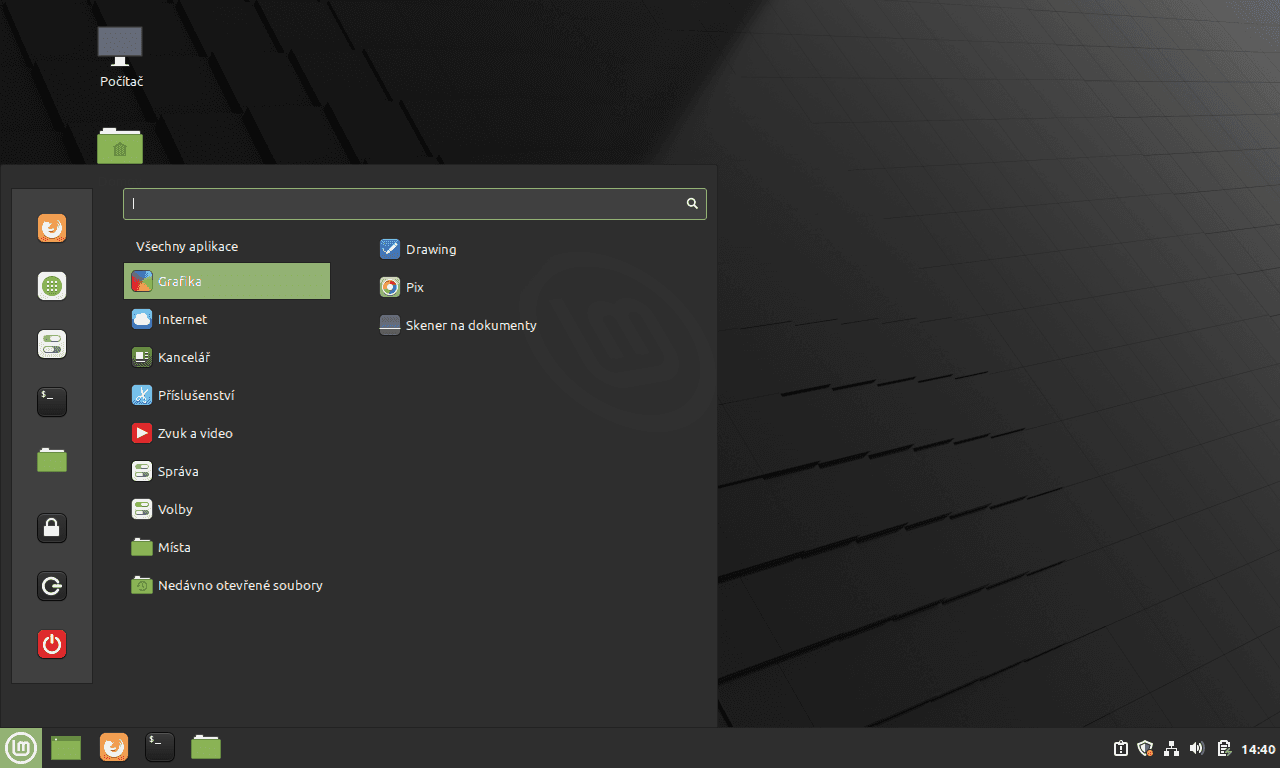Viewport: 1280px width, 768px height.
Task: Open the file manager from the menu sidebar
Action: pos(51,459)
